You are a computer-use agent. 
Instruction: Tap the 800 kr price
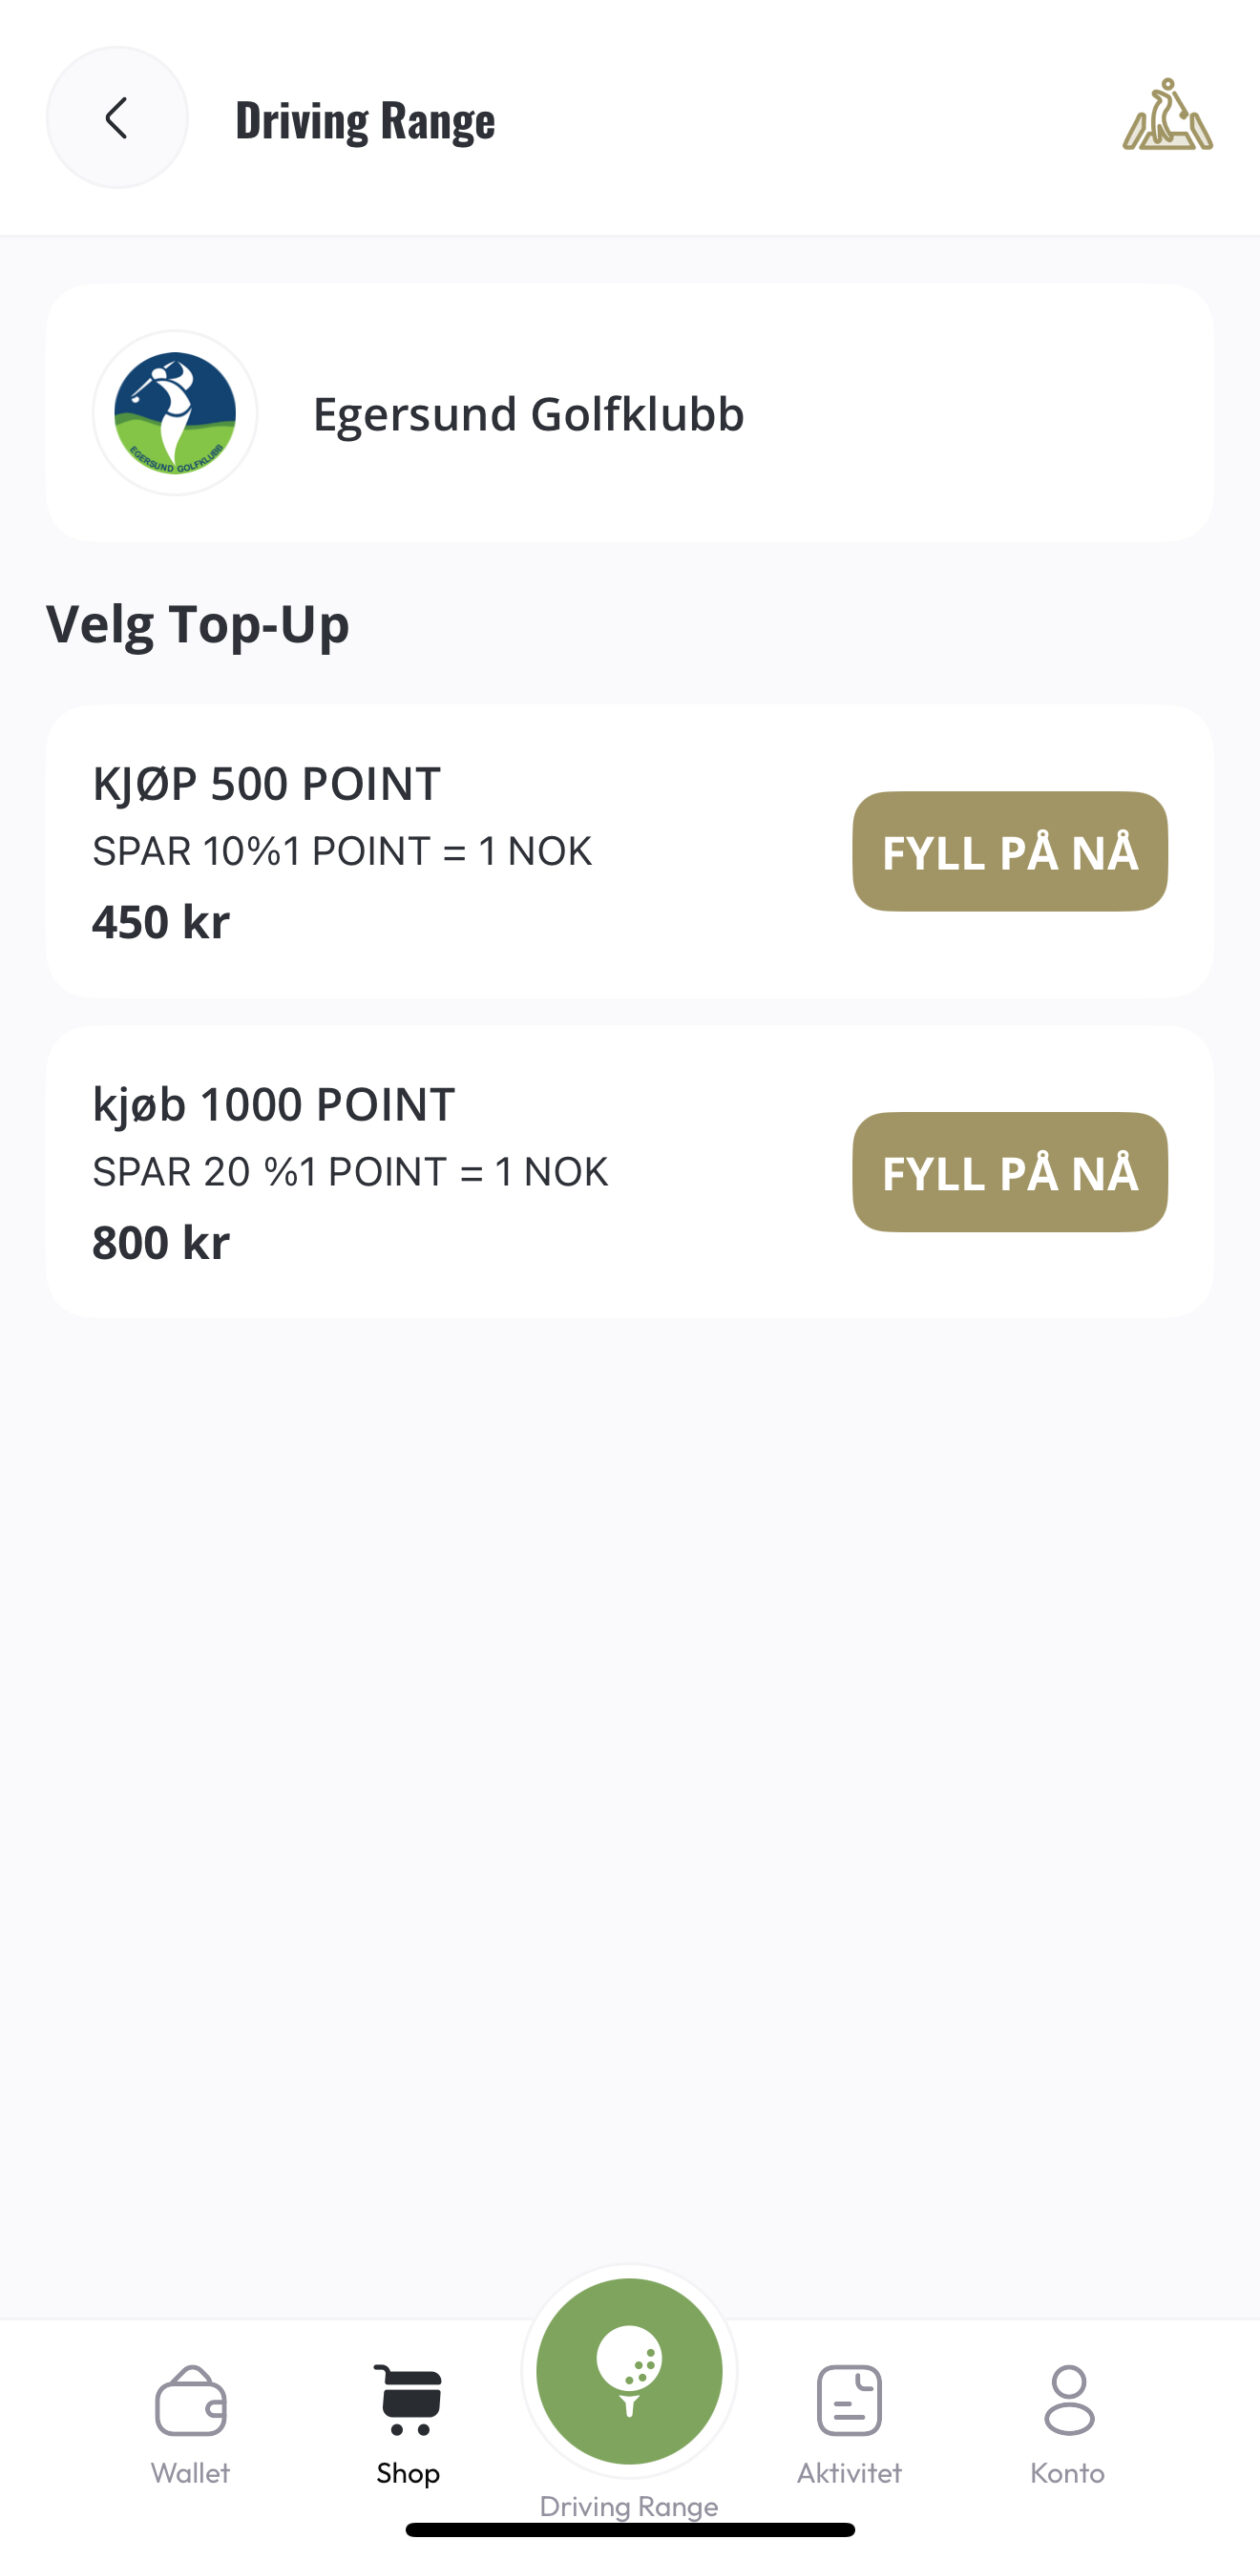click(x=161, y=1243)
